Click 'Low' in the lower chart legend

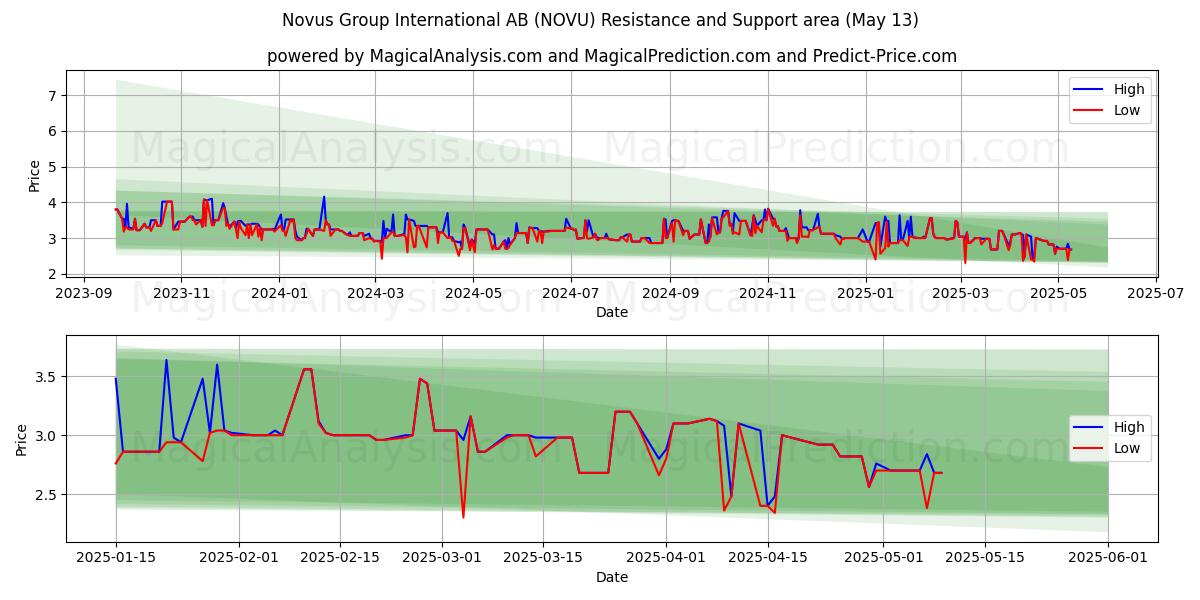click(x=1127, y=448)
